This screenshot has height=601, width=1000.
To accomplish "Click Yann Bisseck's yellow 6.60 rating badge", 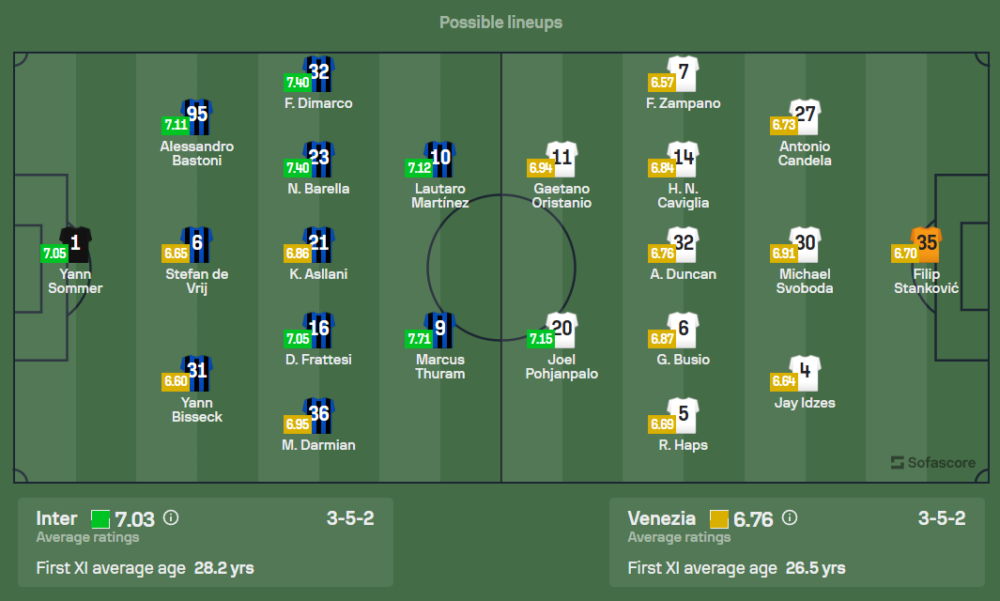I will (x=174, y=382).
